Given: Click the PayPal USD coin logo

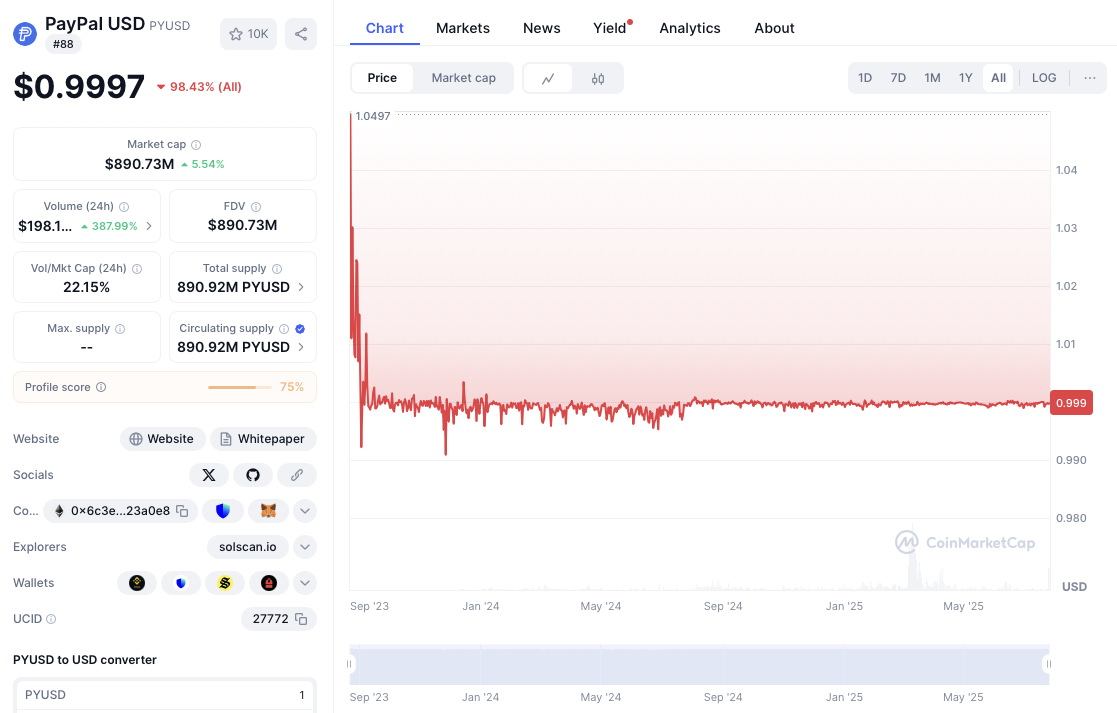Looking at the screenshot, I should click(25, 33).
